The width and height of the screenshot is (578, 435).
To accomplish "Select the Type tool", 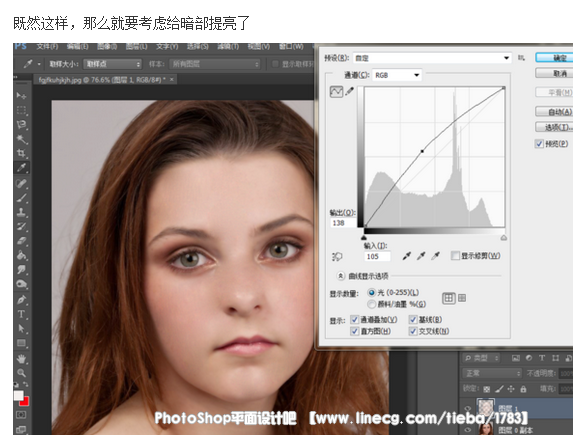I will [21, 314].
